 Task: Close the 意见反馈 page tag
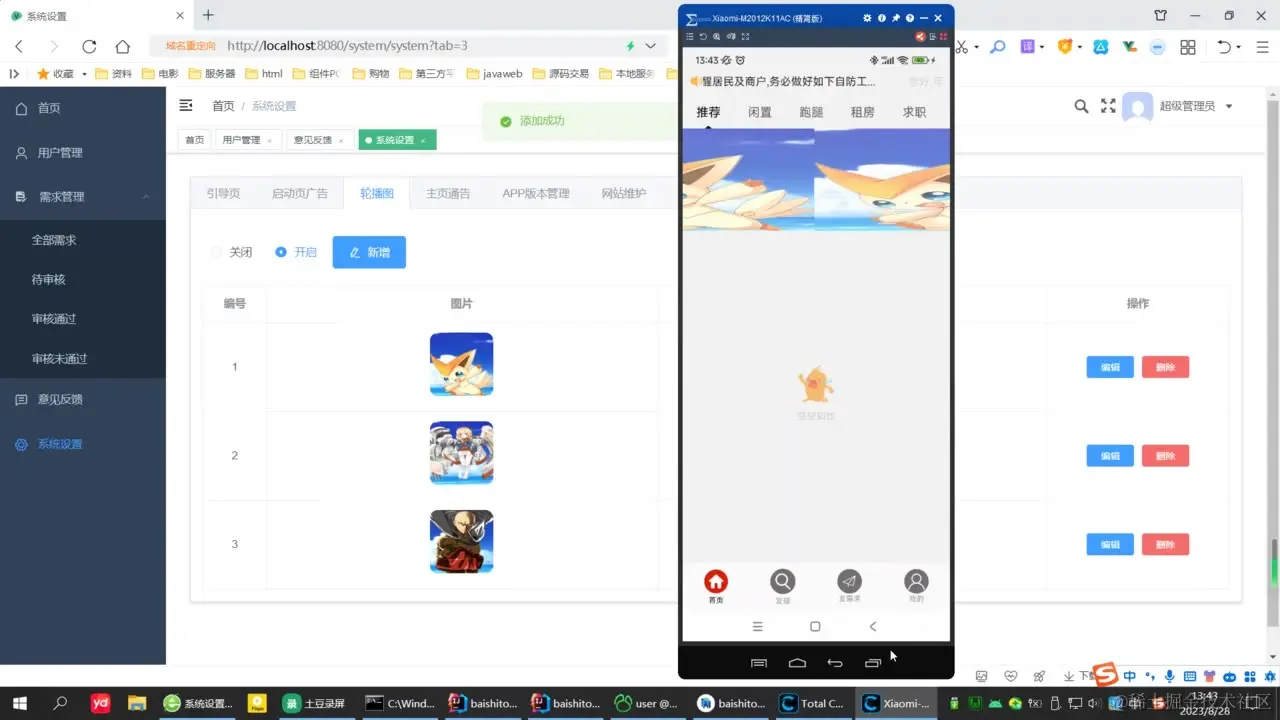click(x=341, y=141)
